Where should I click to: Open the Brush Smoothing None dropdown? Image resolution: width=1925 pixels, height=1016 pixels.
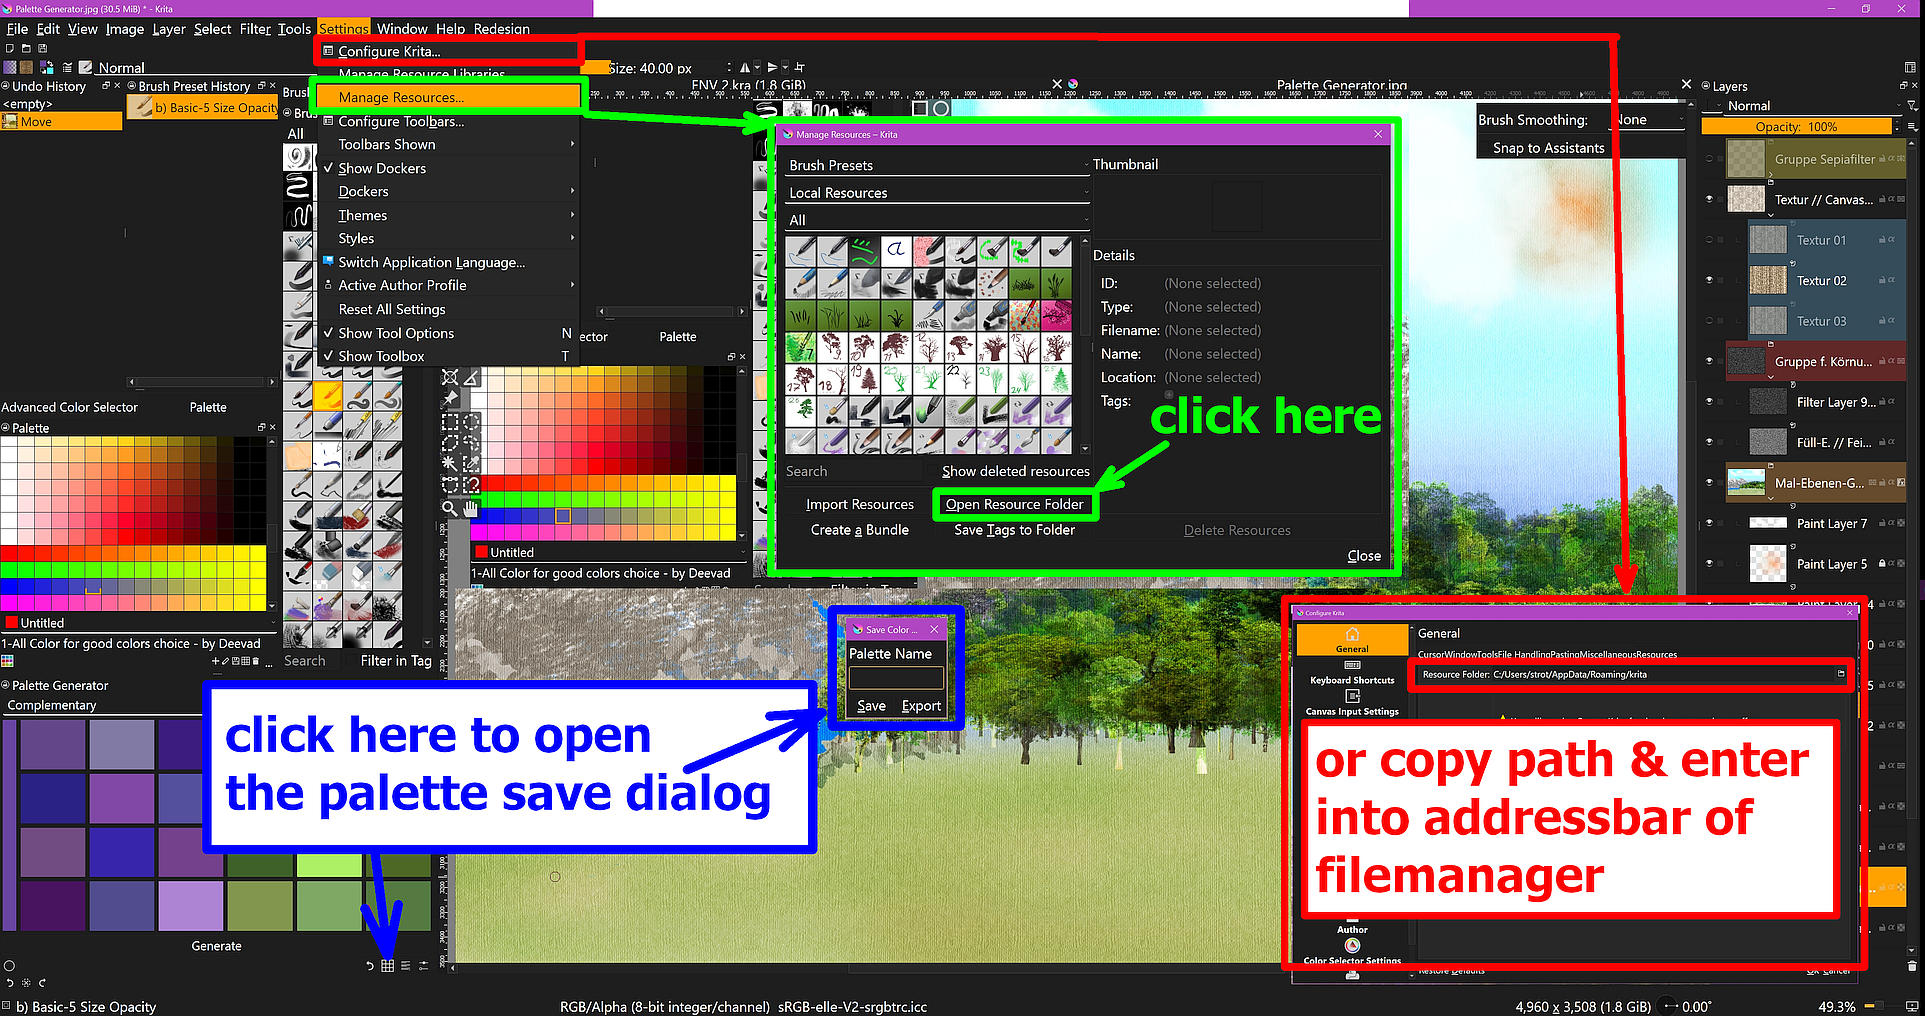pos(1649,120)
